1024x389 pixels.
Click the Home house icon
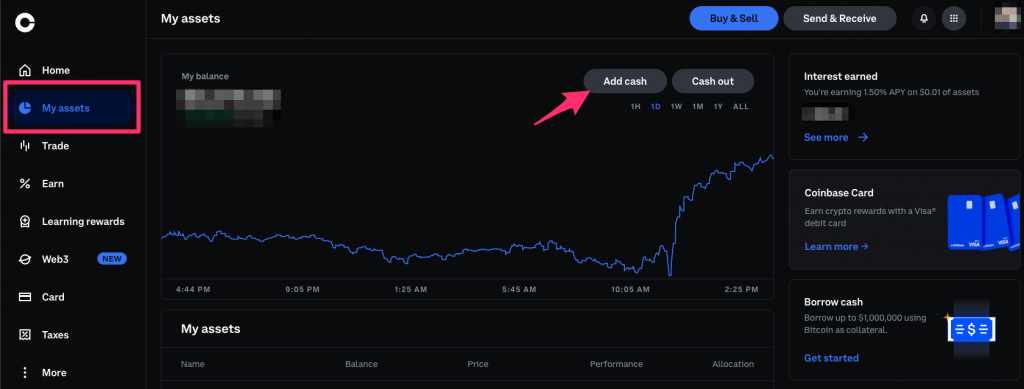[25, 70]
